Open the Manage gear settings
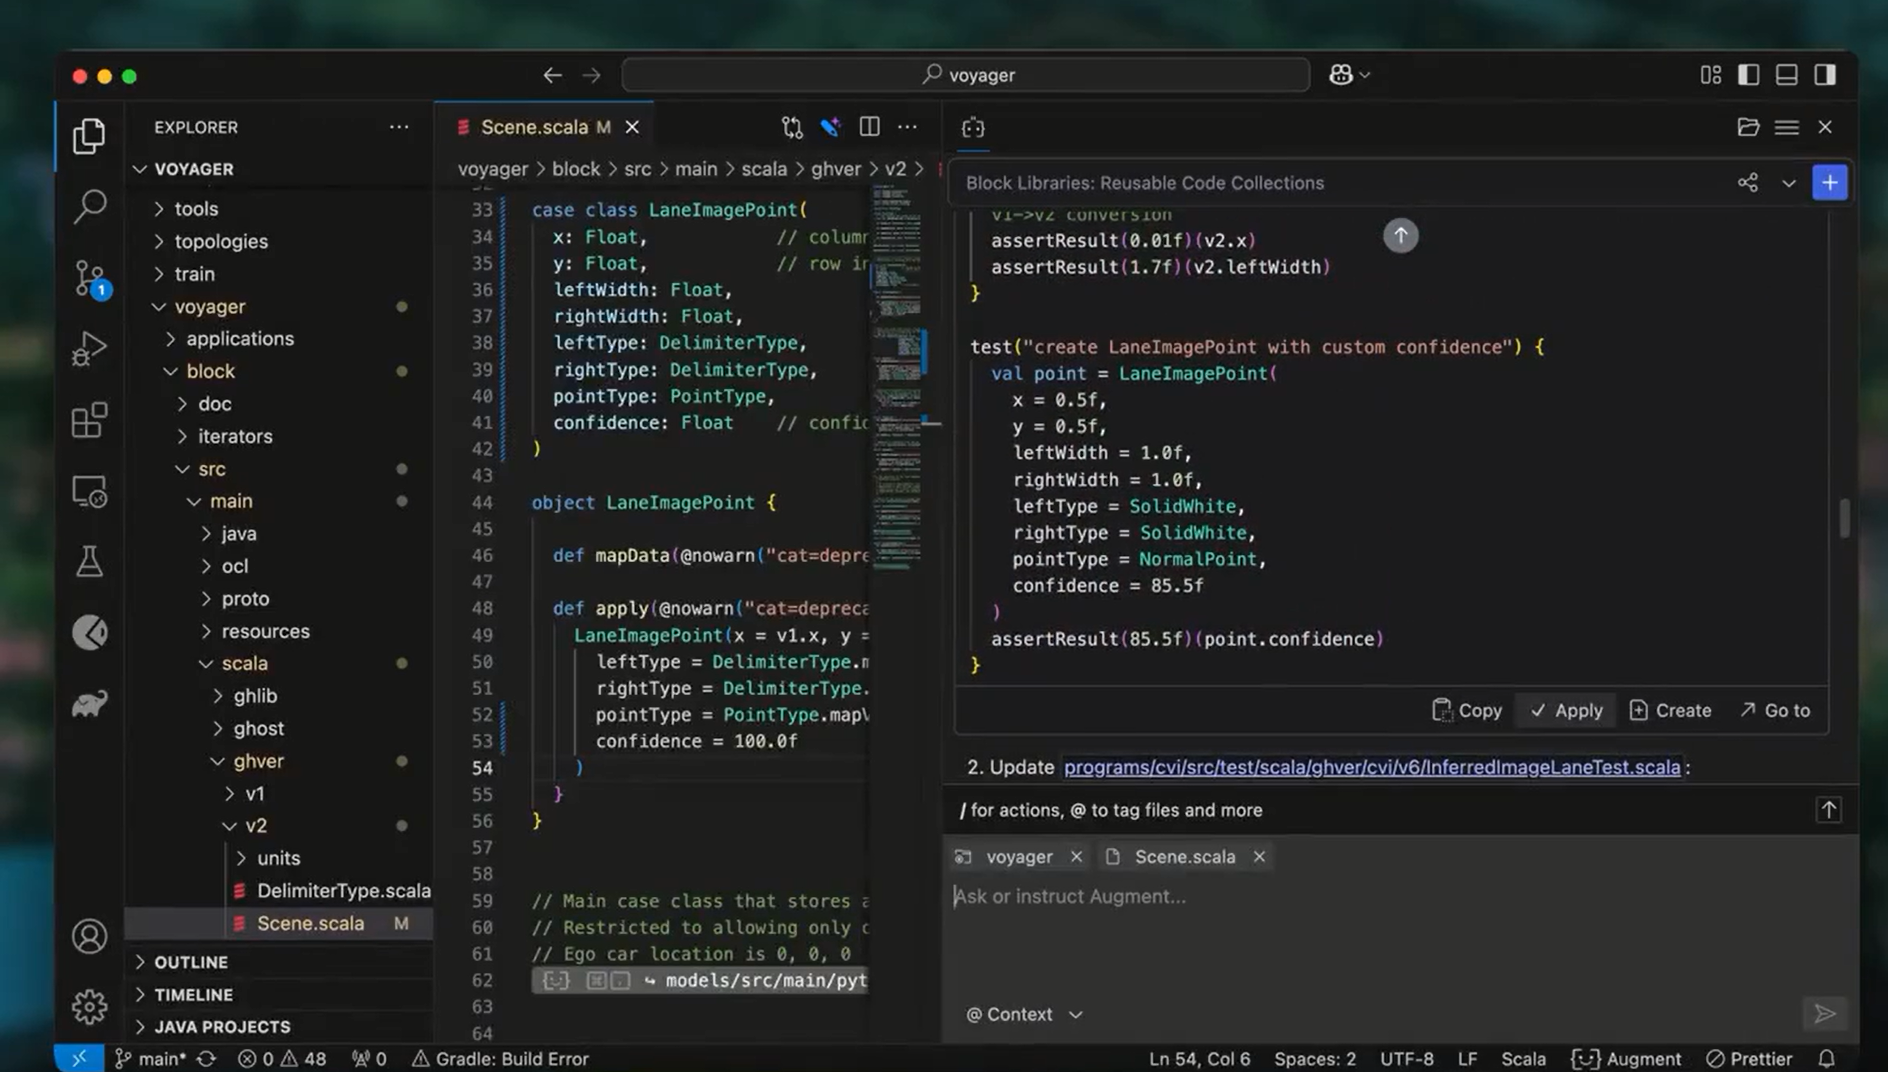1888x1072 pixels. 89,1006
